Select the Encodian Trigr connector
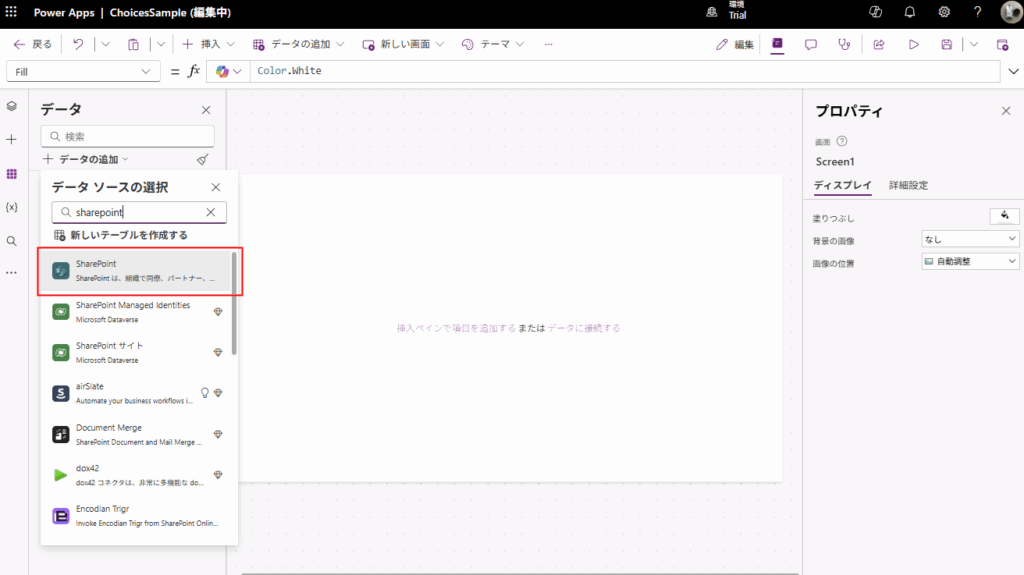The image size is (1024, 575). [136, 516]
